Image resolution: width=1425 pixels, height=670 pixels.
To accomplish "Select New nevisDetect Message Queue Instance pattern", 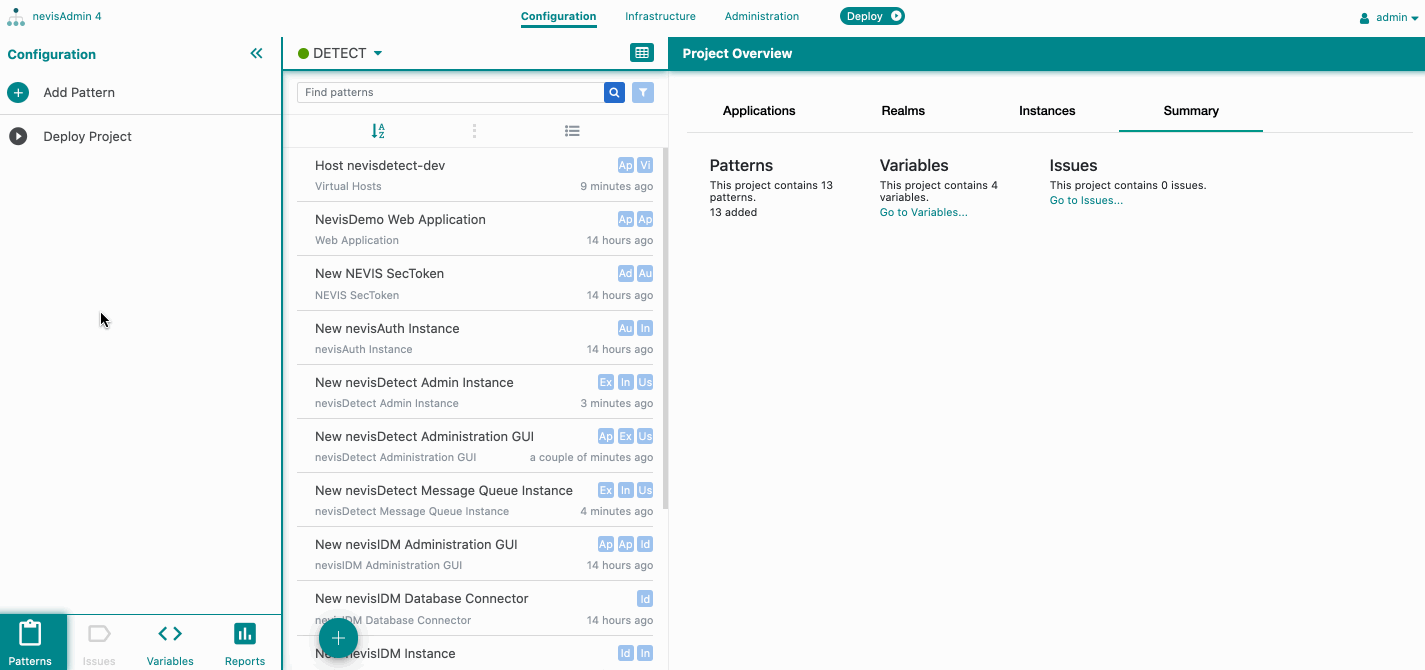I will [x=475, y=500].
